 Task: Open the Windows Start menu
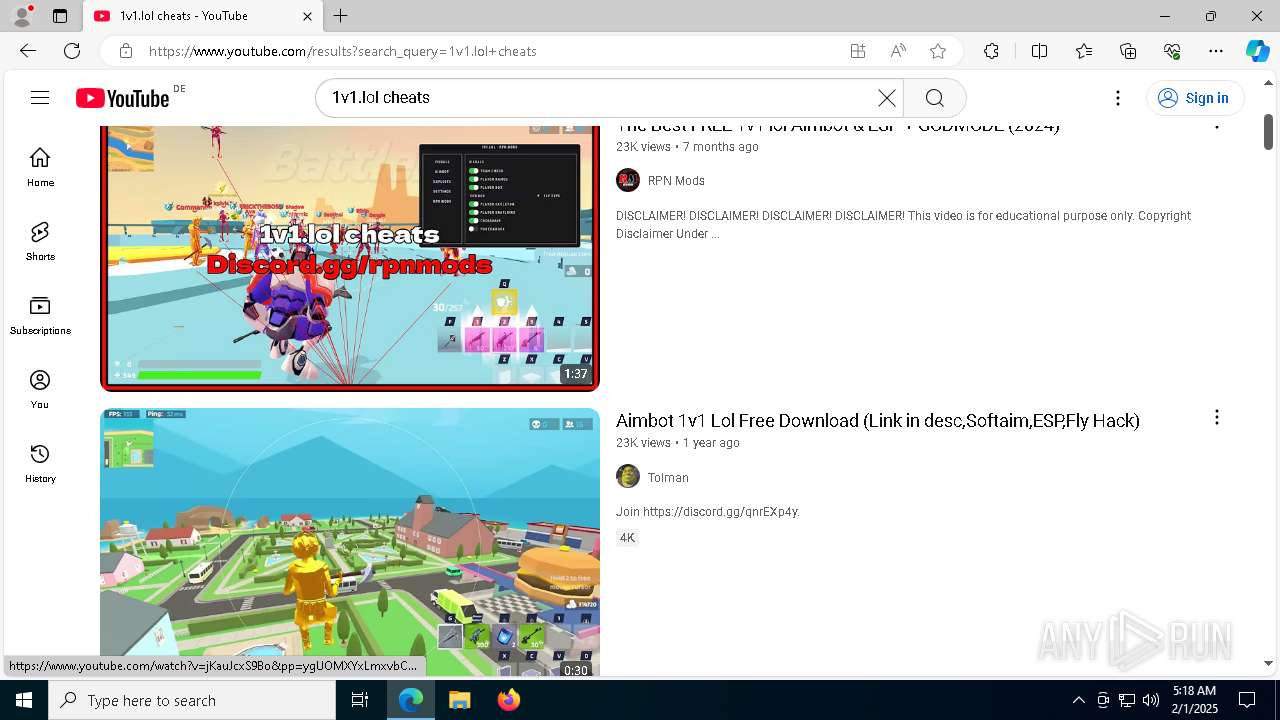[24, 700]
